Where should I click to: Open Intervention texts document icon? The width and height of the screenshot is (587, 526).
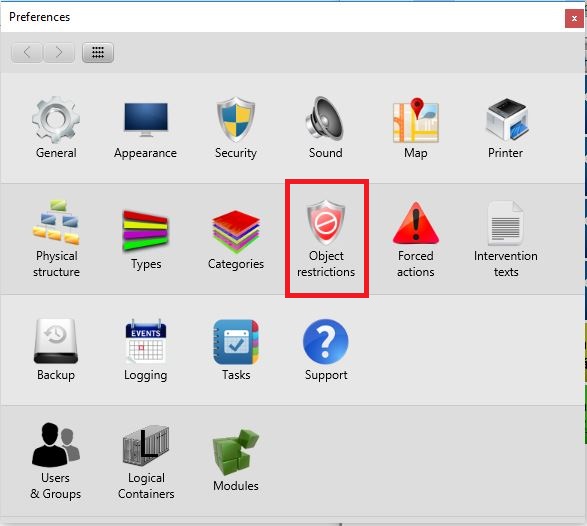pos(505,223)
